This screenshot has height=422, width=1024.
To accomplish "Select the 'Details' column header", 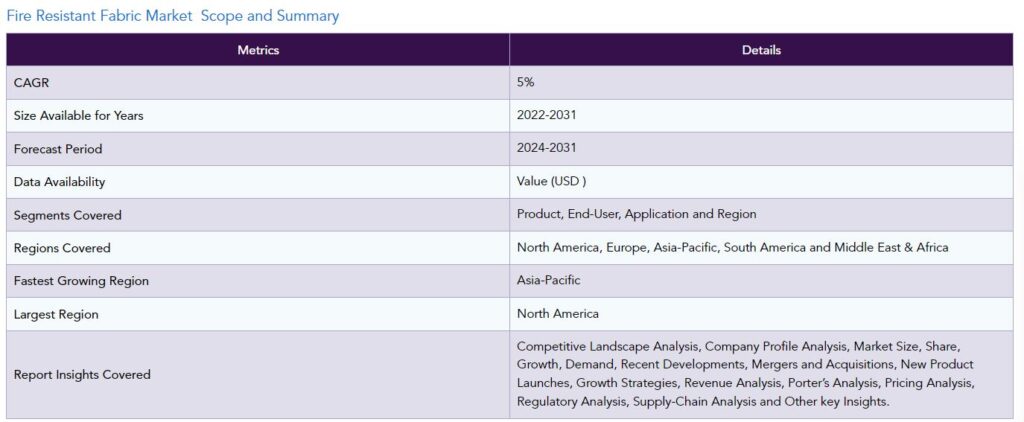I will click(761, 50).
